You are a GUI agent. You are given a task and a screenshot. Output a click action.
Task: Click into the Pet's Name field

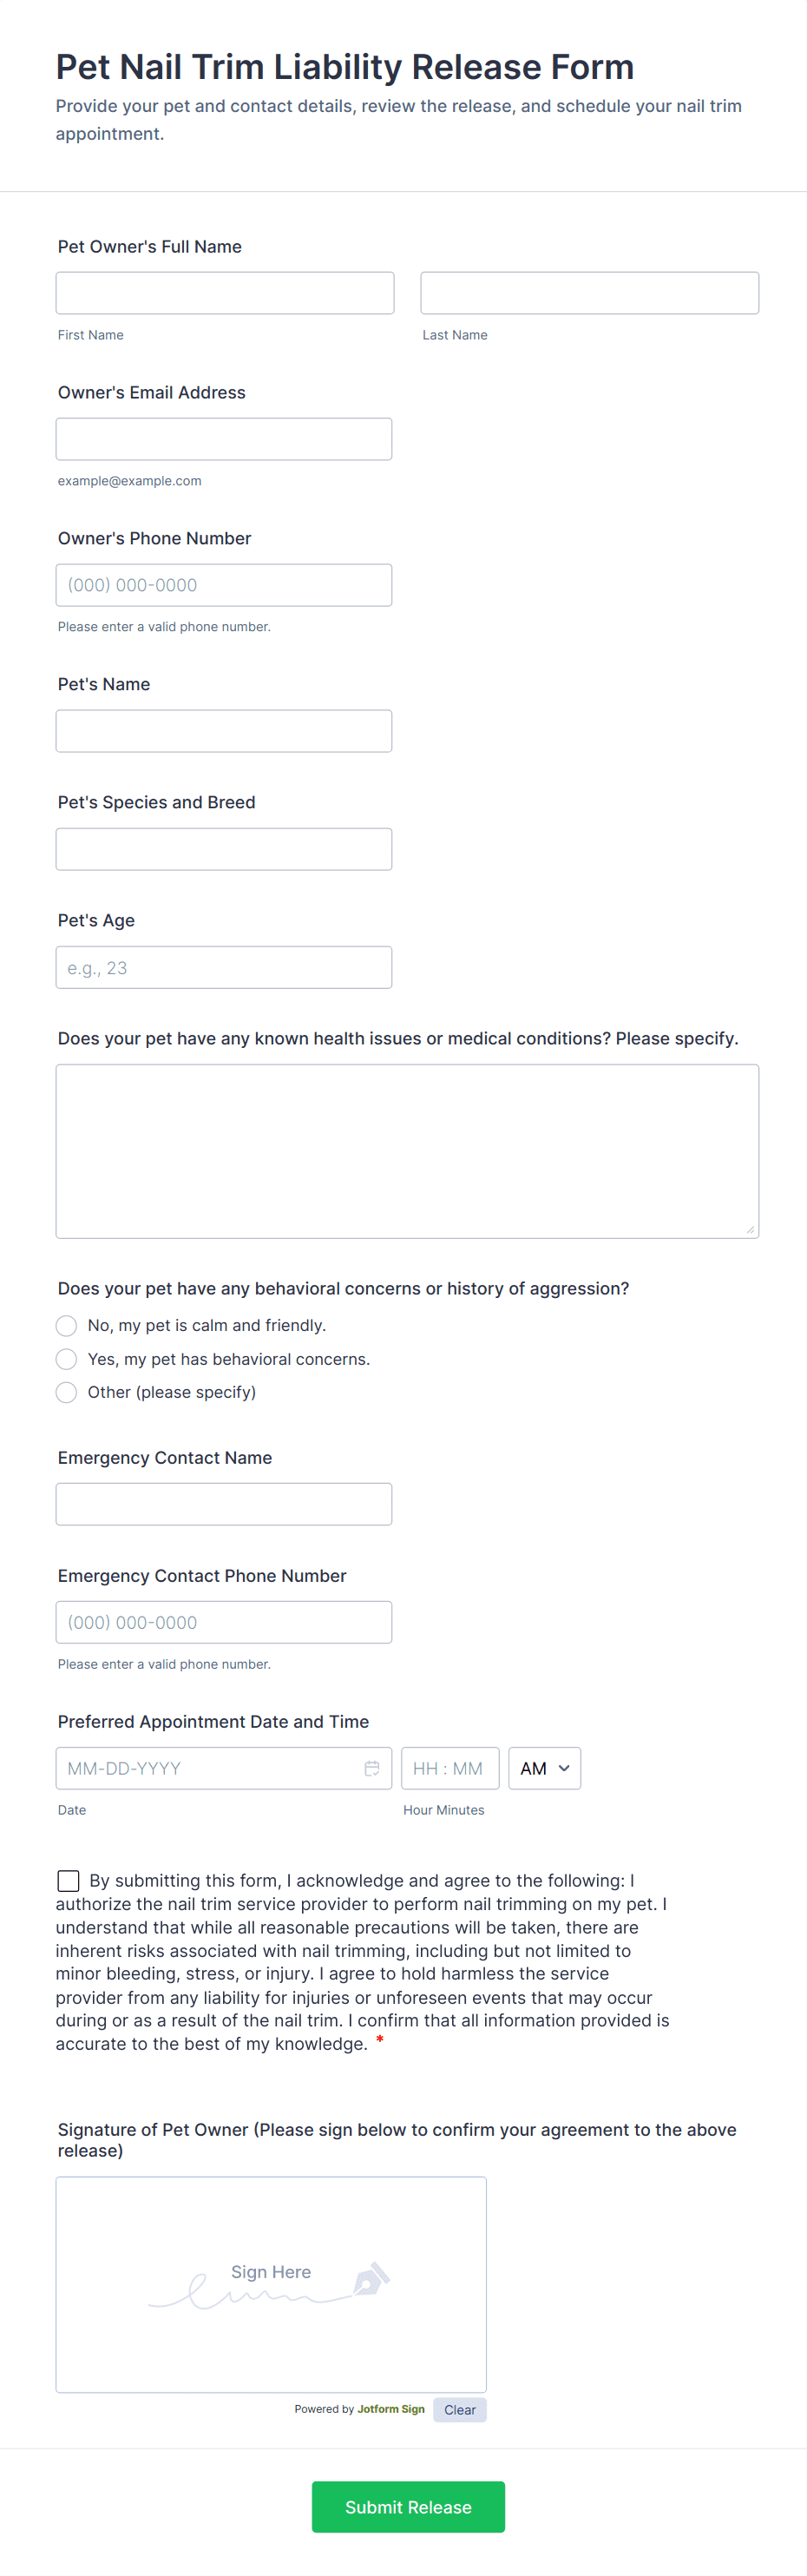[224, 731]
